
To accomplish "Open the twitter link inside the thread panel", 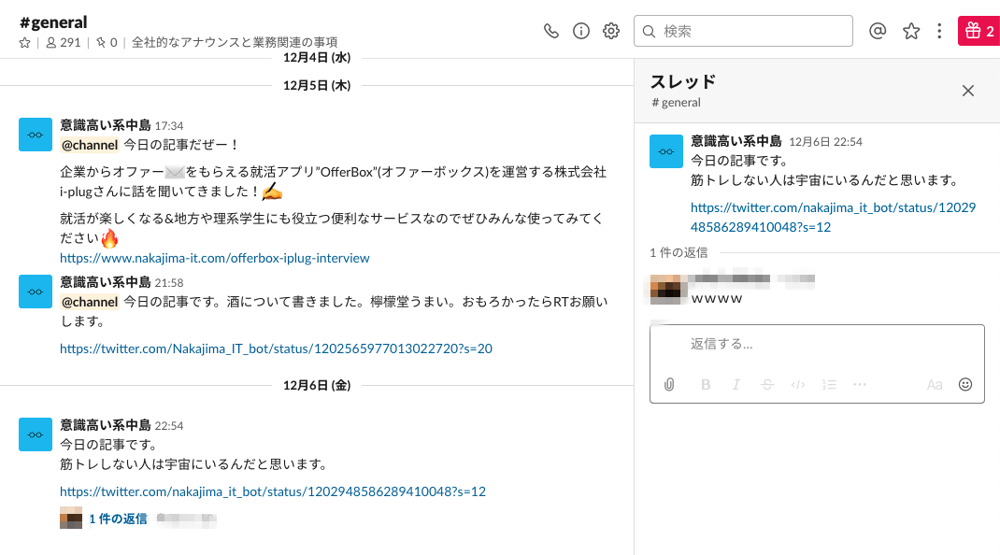I will coord(833,217).
